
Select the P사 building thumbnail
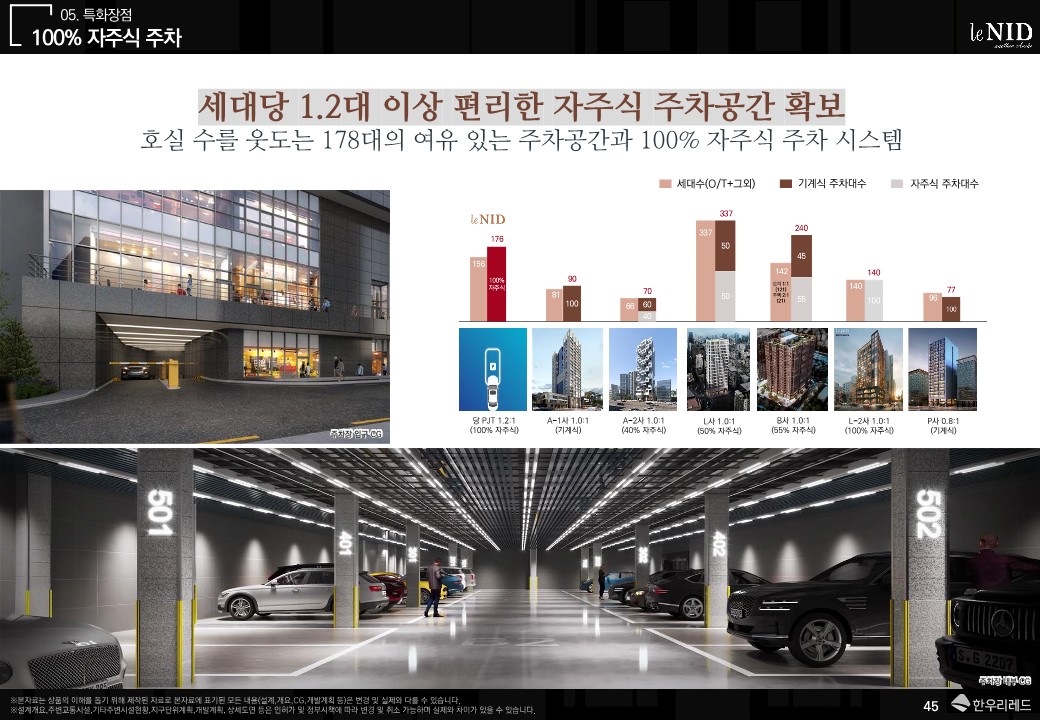point(942,369)
